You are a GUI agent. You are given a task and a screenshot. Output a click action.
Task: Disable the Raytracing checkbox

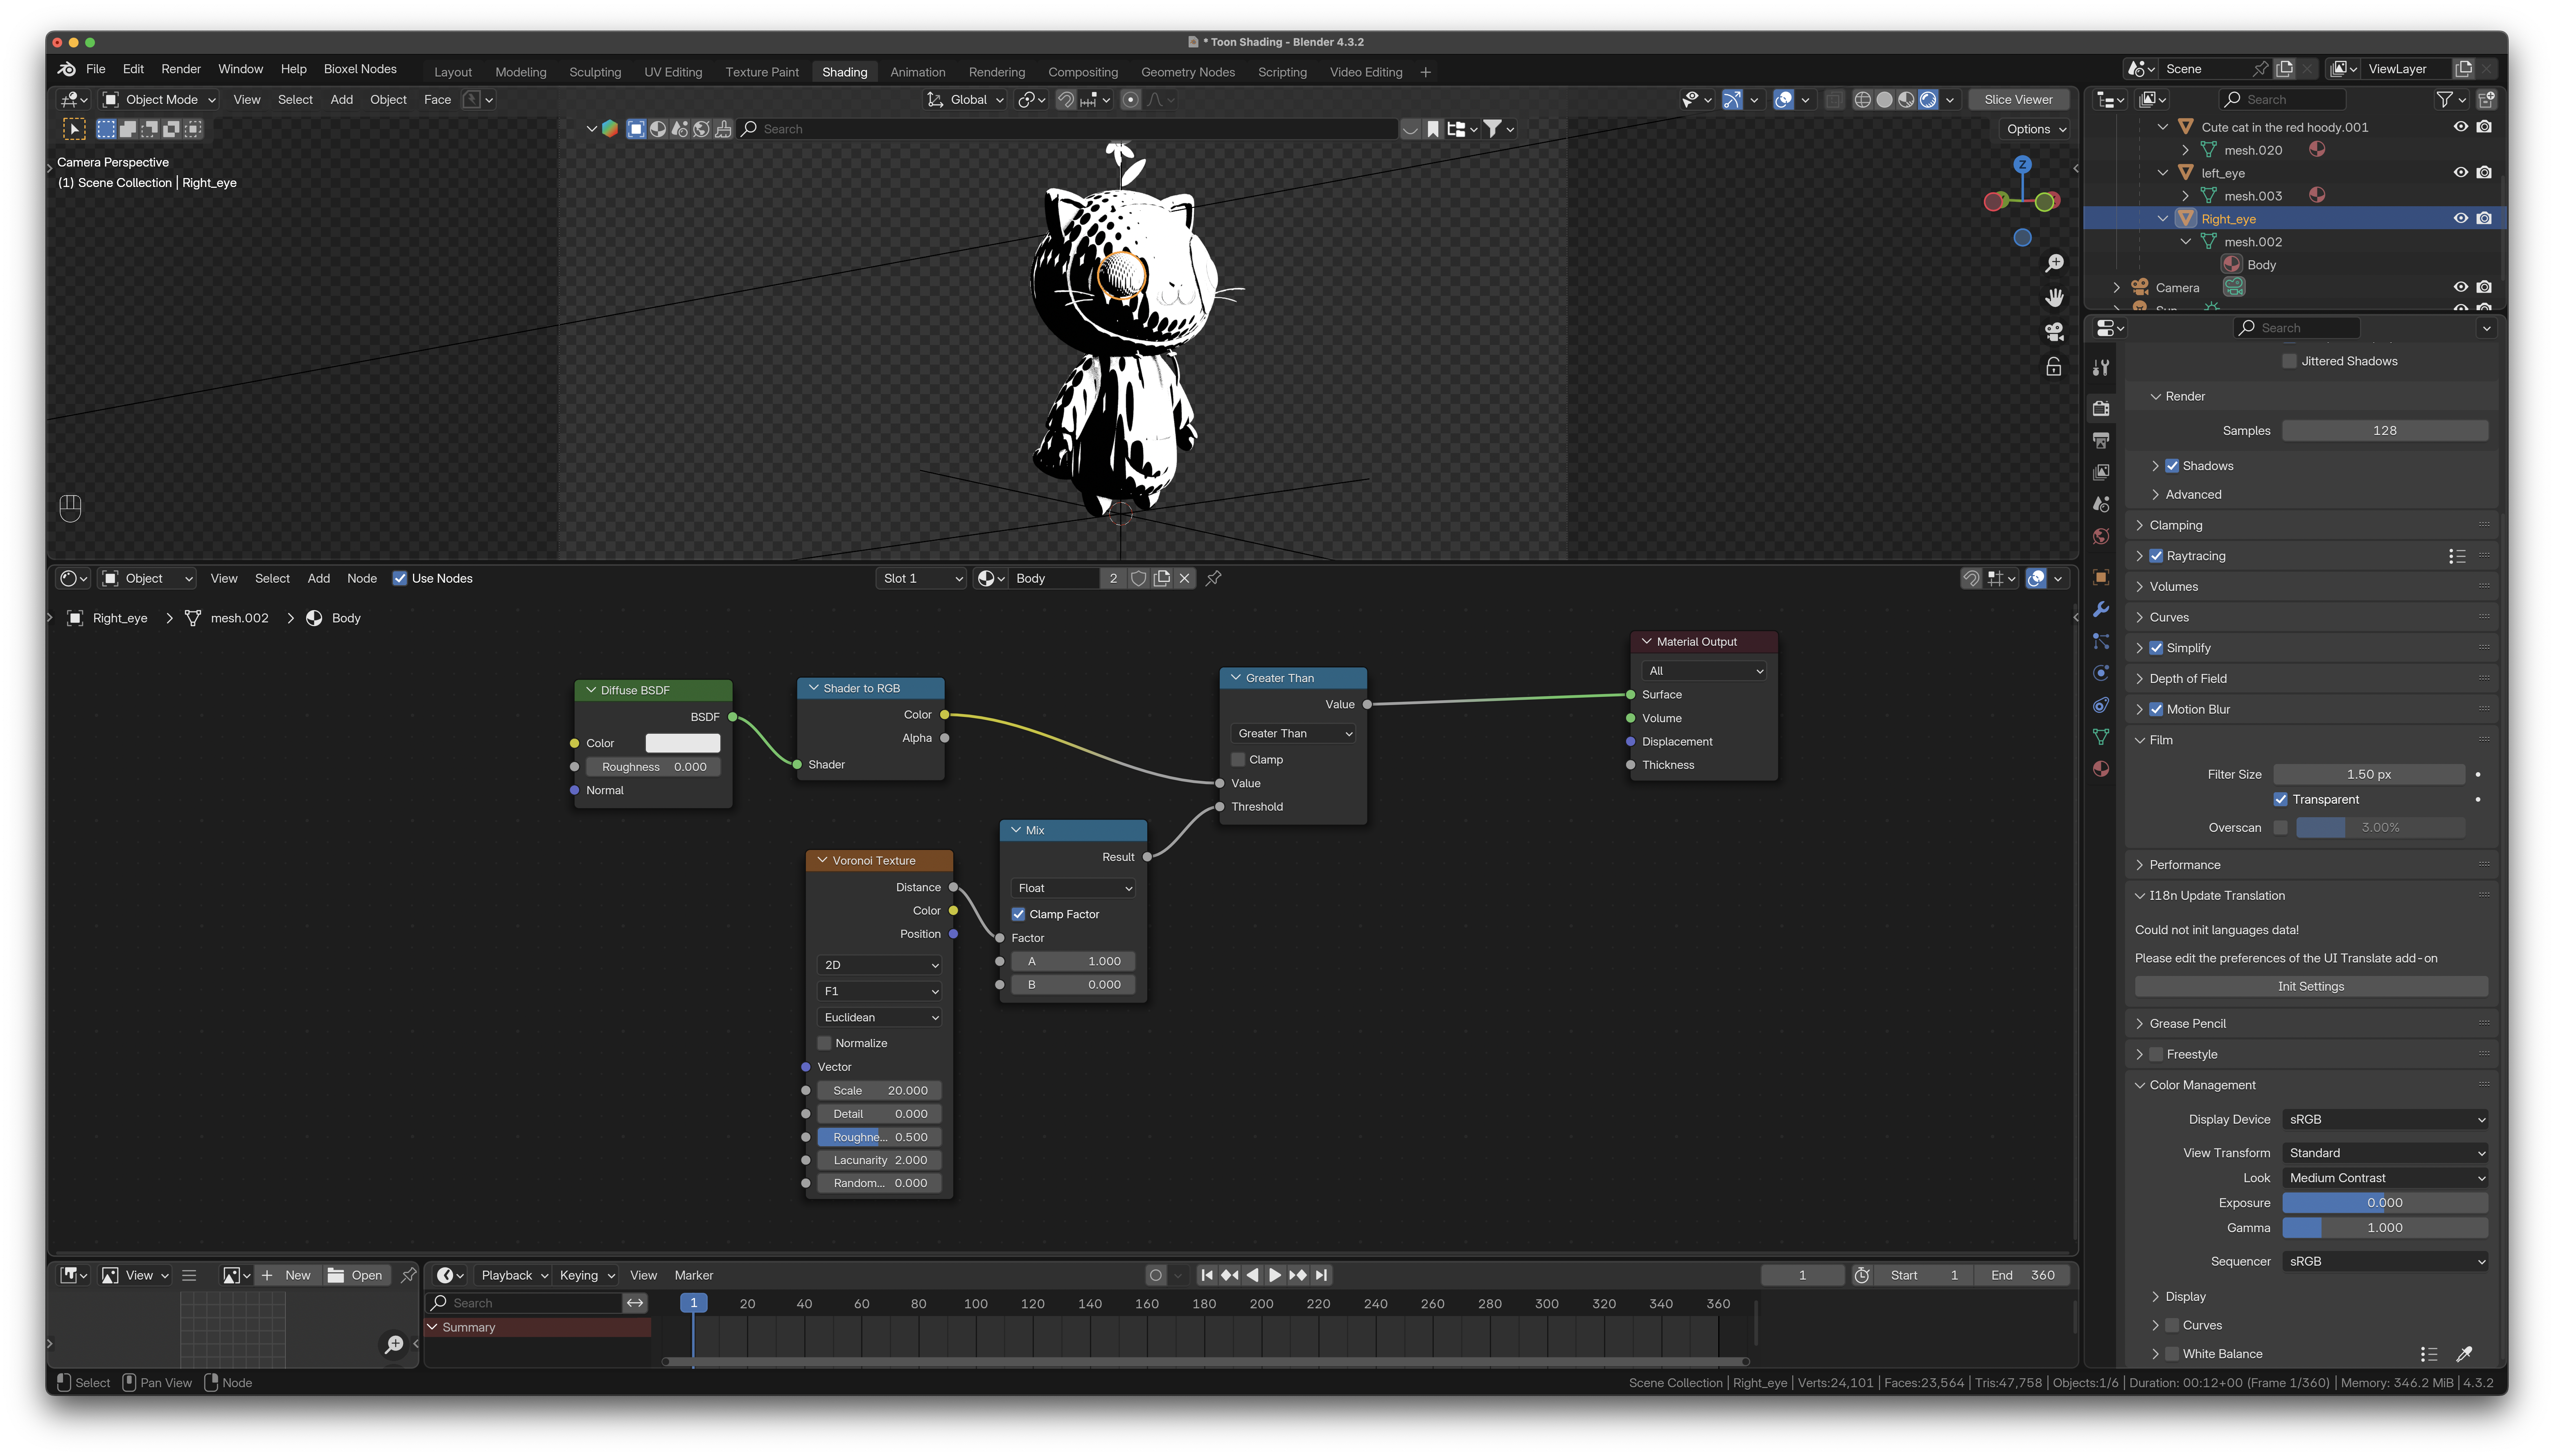pos(2156,556)
